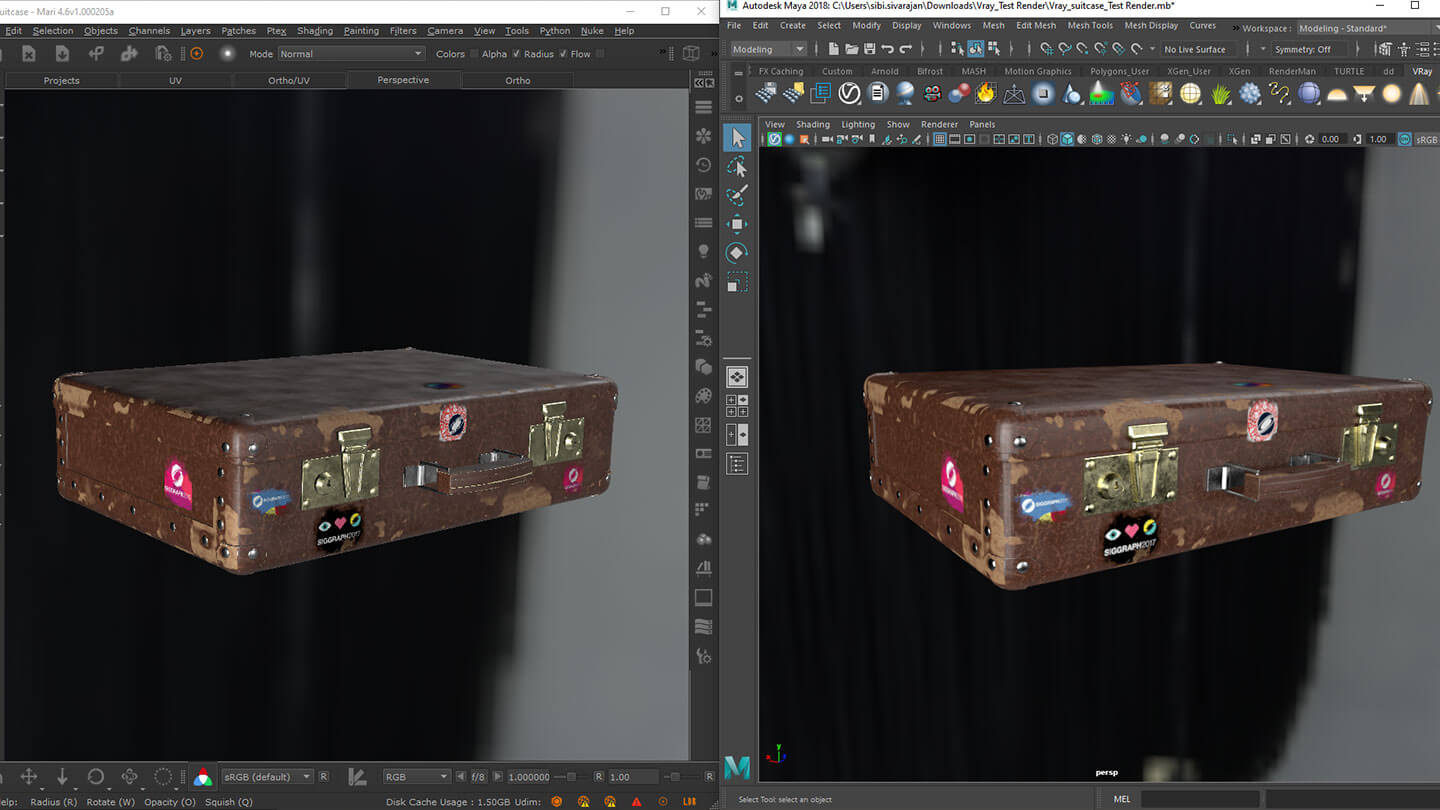1440x810 pixels.
Task: Click the Mari color channels RGB circle icon
Action: [x=203, y=776]
